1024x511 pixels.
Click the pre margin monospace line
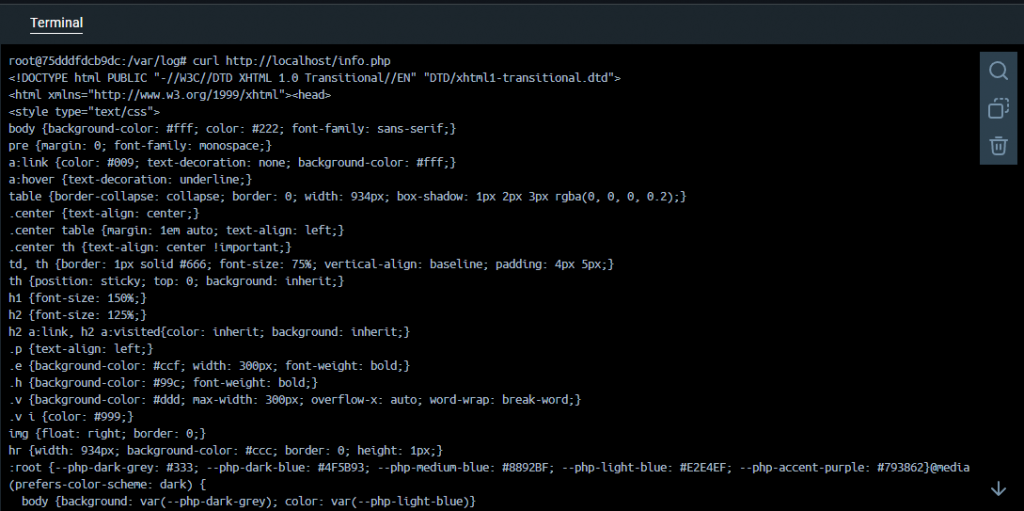click(x=140, y=146)
